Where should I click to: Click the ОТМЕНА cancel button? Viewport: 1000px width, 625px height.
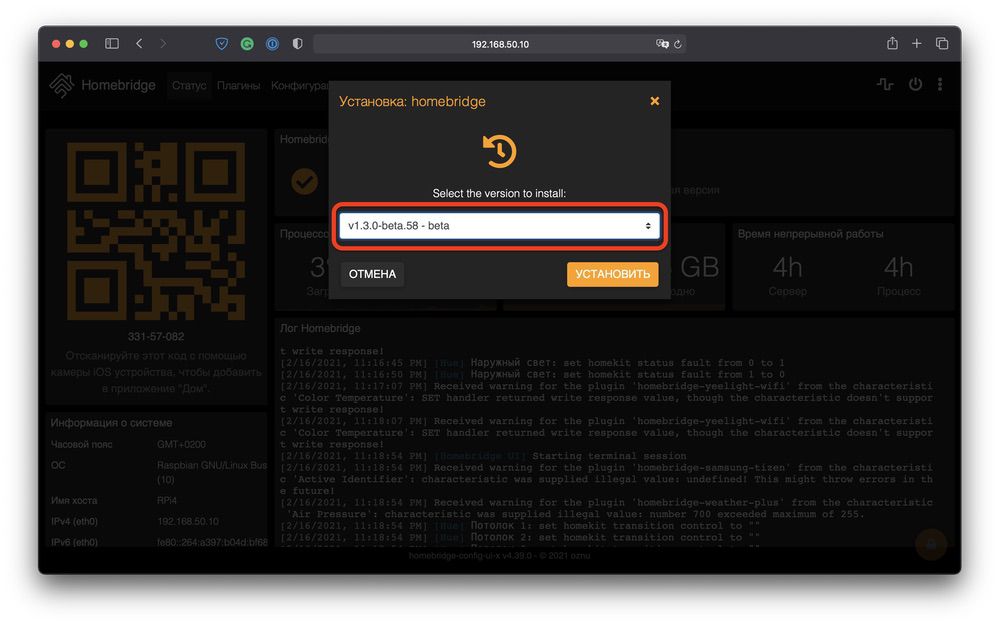click(x=372, y=274)
